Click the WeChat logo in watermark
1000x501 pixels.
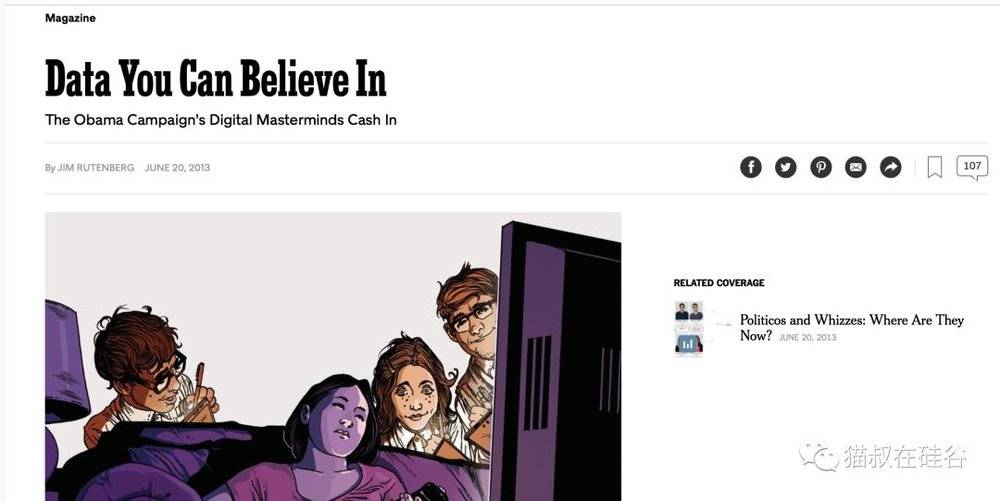click(818, 457)
